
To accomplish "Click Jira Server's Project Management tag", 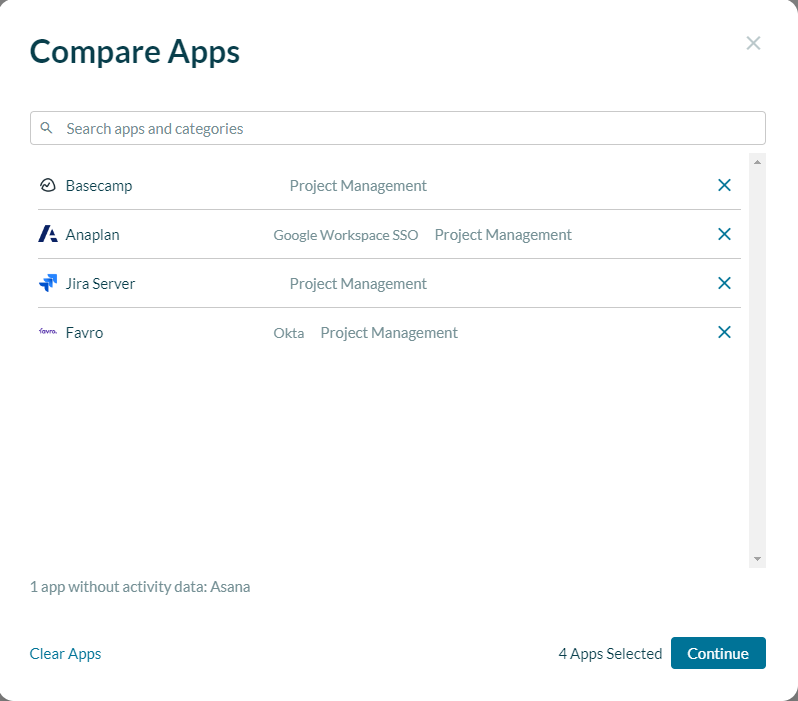I will 358,284.
